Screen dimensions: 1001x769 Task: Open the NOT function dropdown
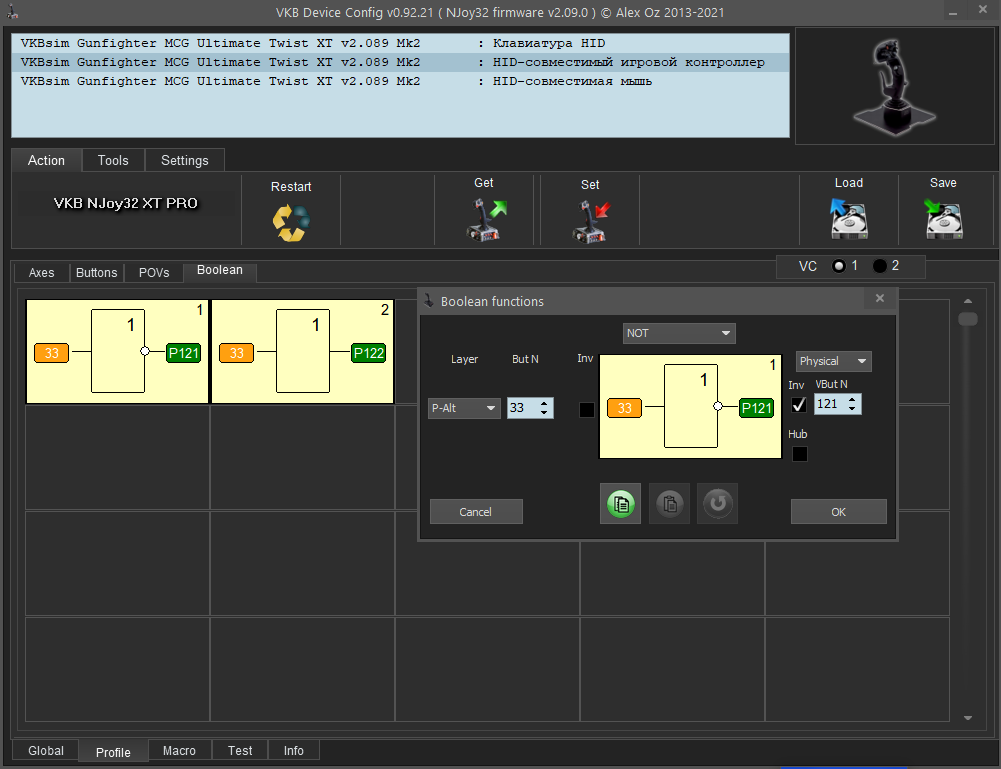click(x=679, y=333)
